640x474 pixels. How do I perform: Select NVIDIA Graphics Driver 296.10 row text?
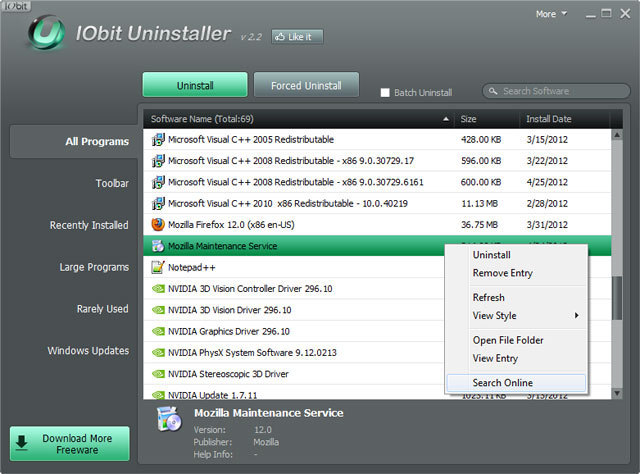tap(229, 331)
